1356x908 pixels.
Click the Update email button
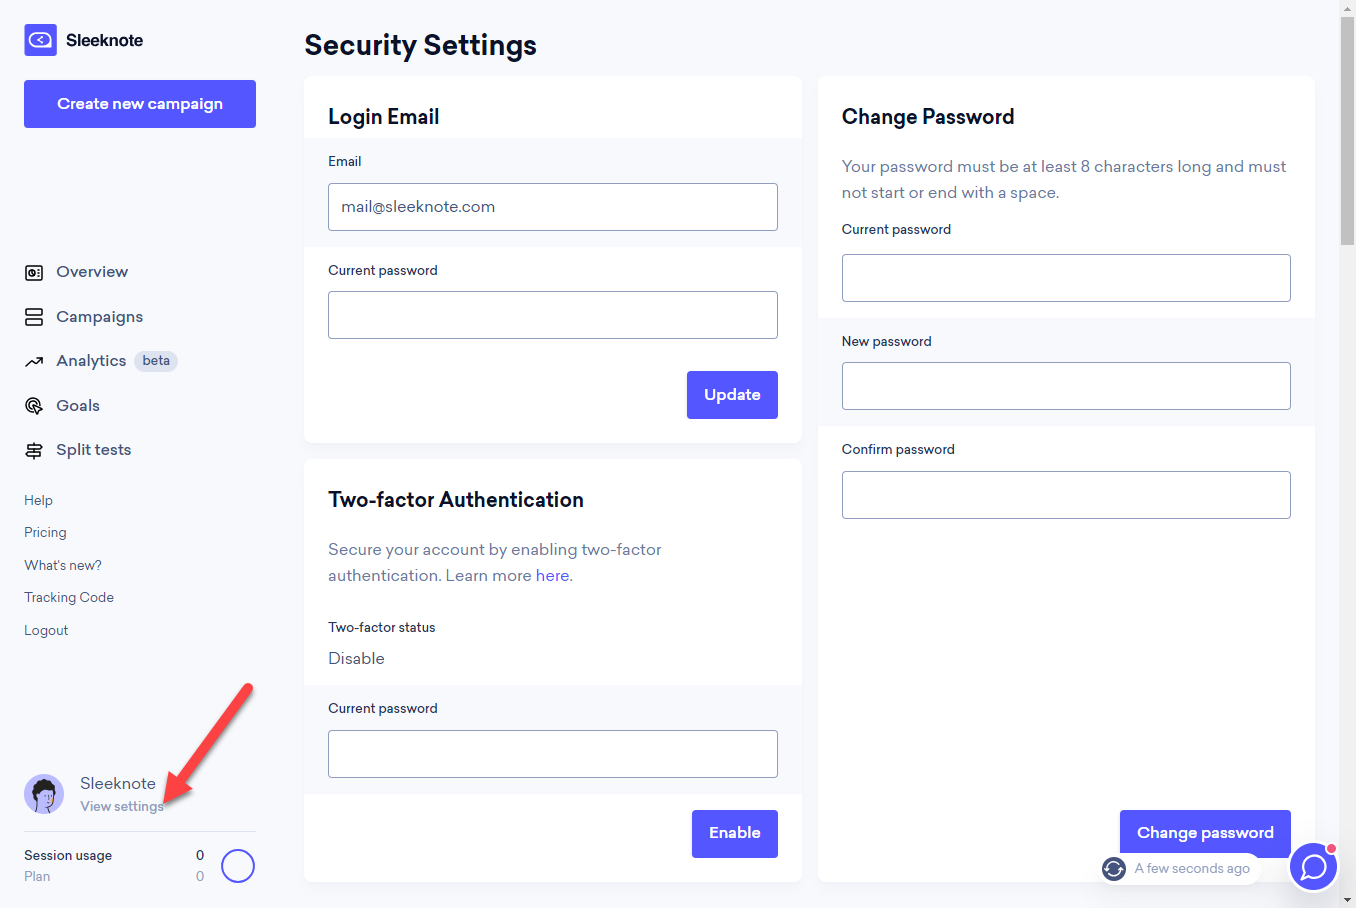[x=732, y=395]
